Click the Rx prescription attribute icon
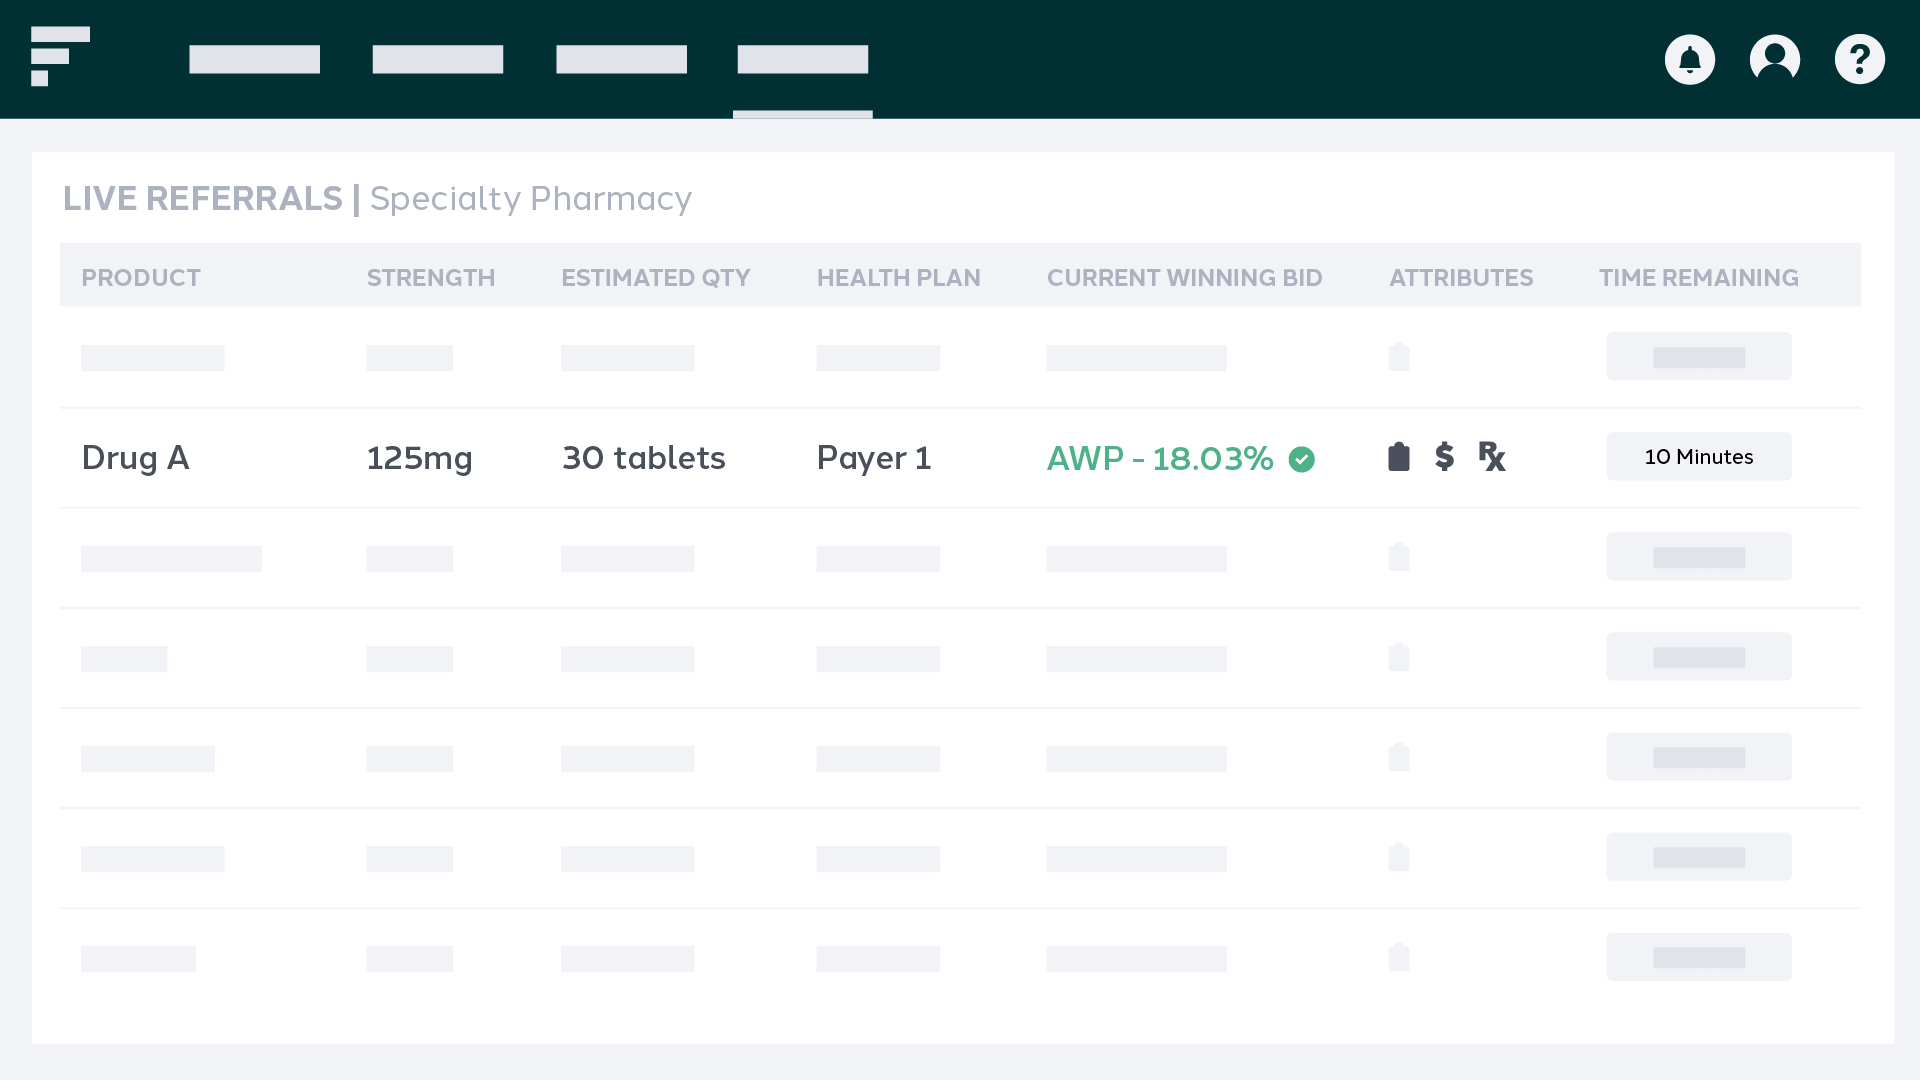 click(1491, 457)
